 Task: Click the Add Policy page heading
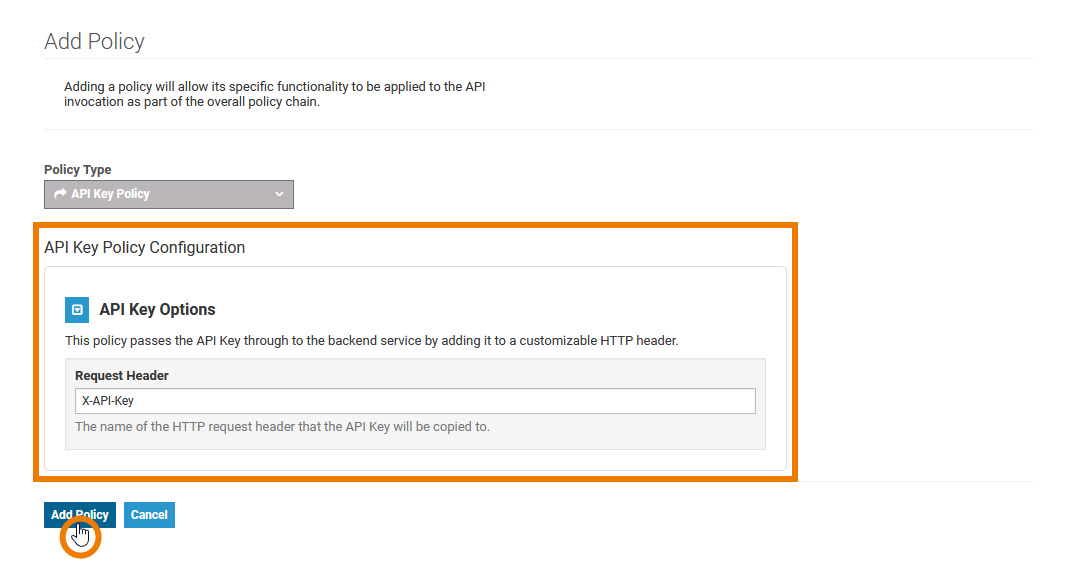(94, 41)
